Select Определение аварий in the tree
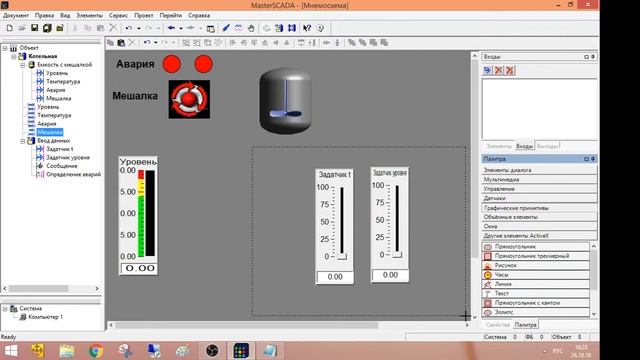The image size is (640, 360). (73, 174)
